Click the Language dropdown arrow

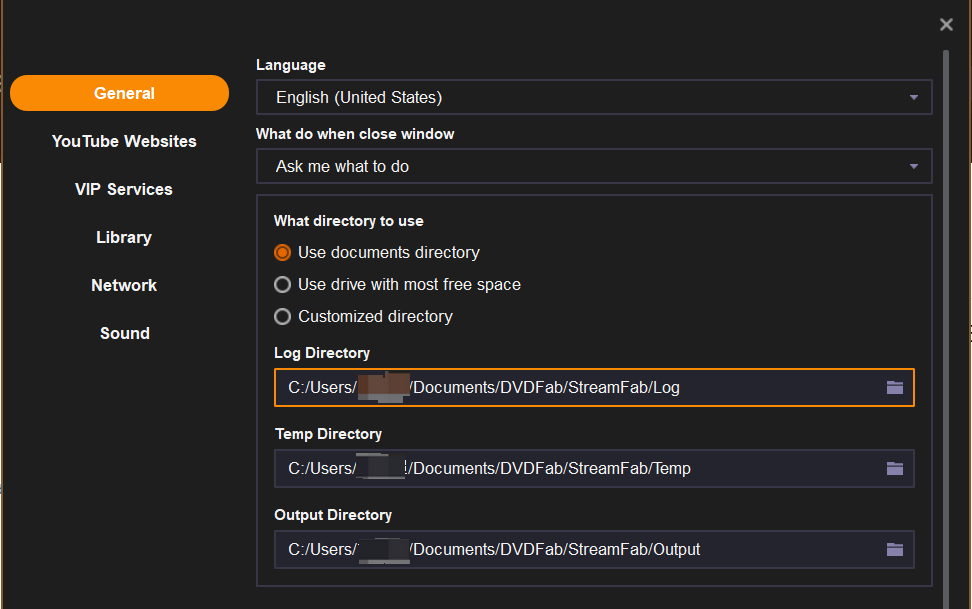point(914,97)
